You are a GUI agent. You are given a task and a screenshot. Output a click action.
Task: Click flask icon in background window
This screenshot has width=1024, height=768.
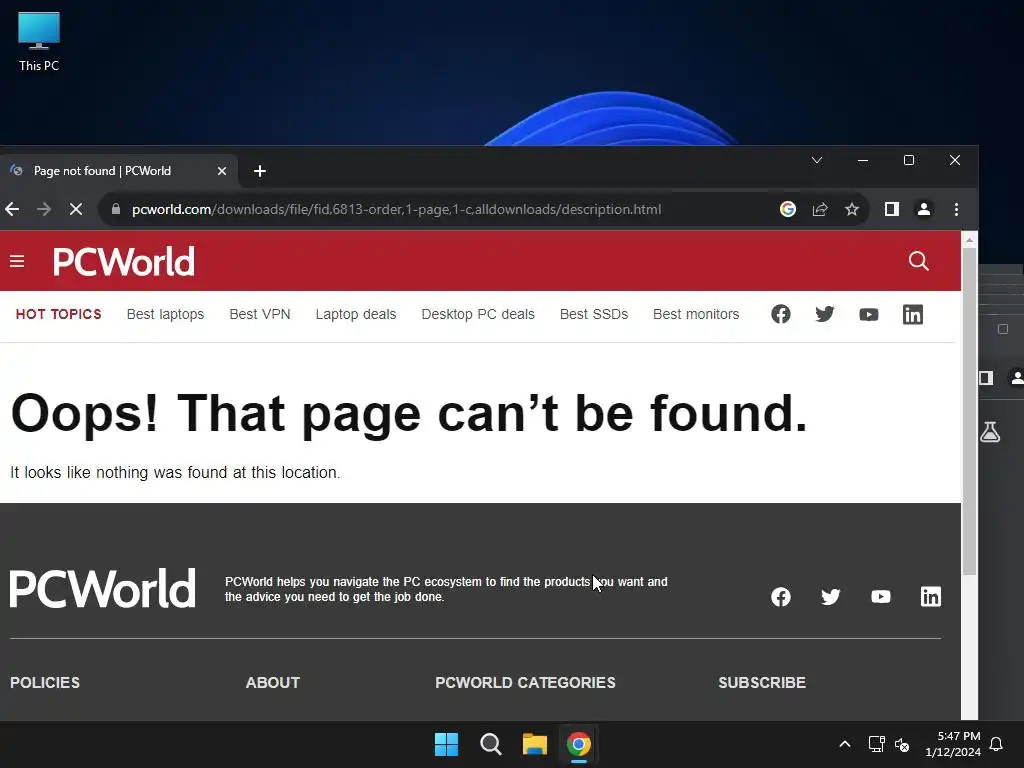[x=990, y=432]
